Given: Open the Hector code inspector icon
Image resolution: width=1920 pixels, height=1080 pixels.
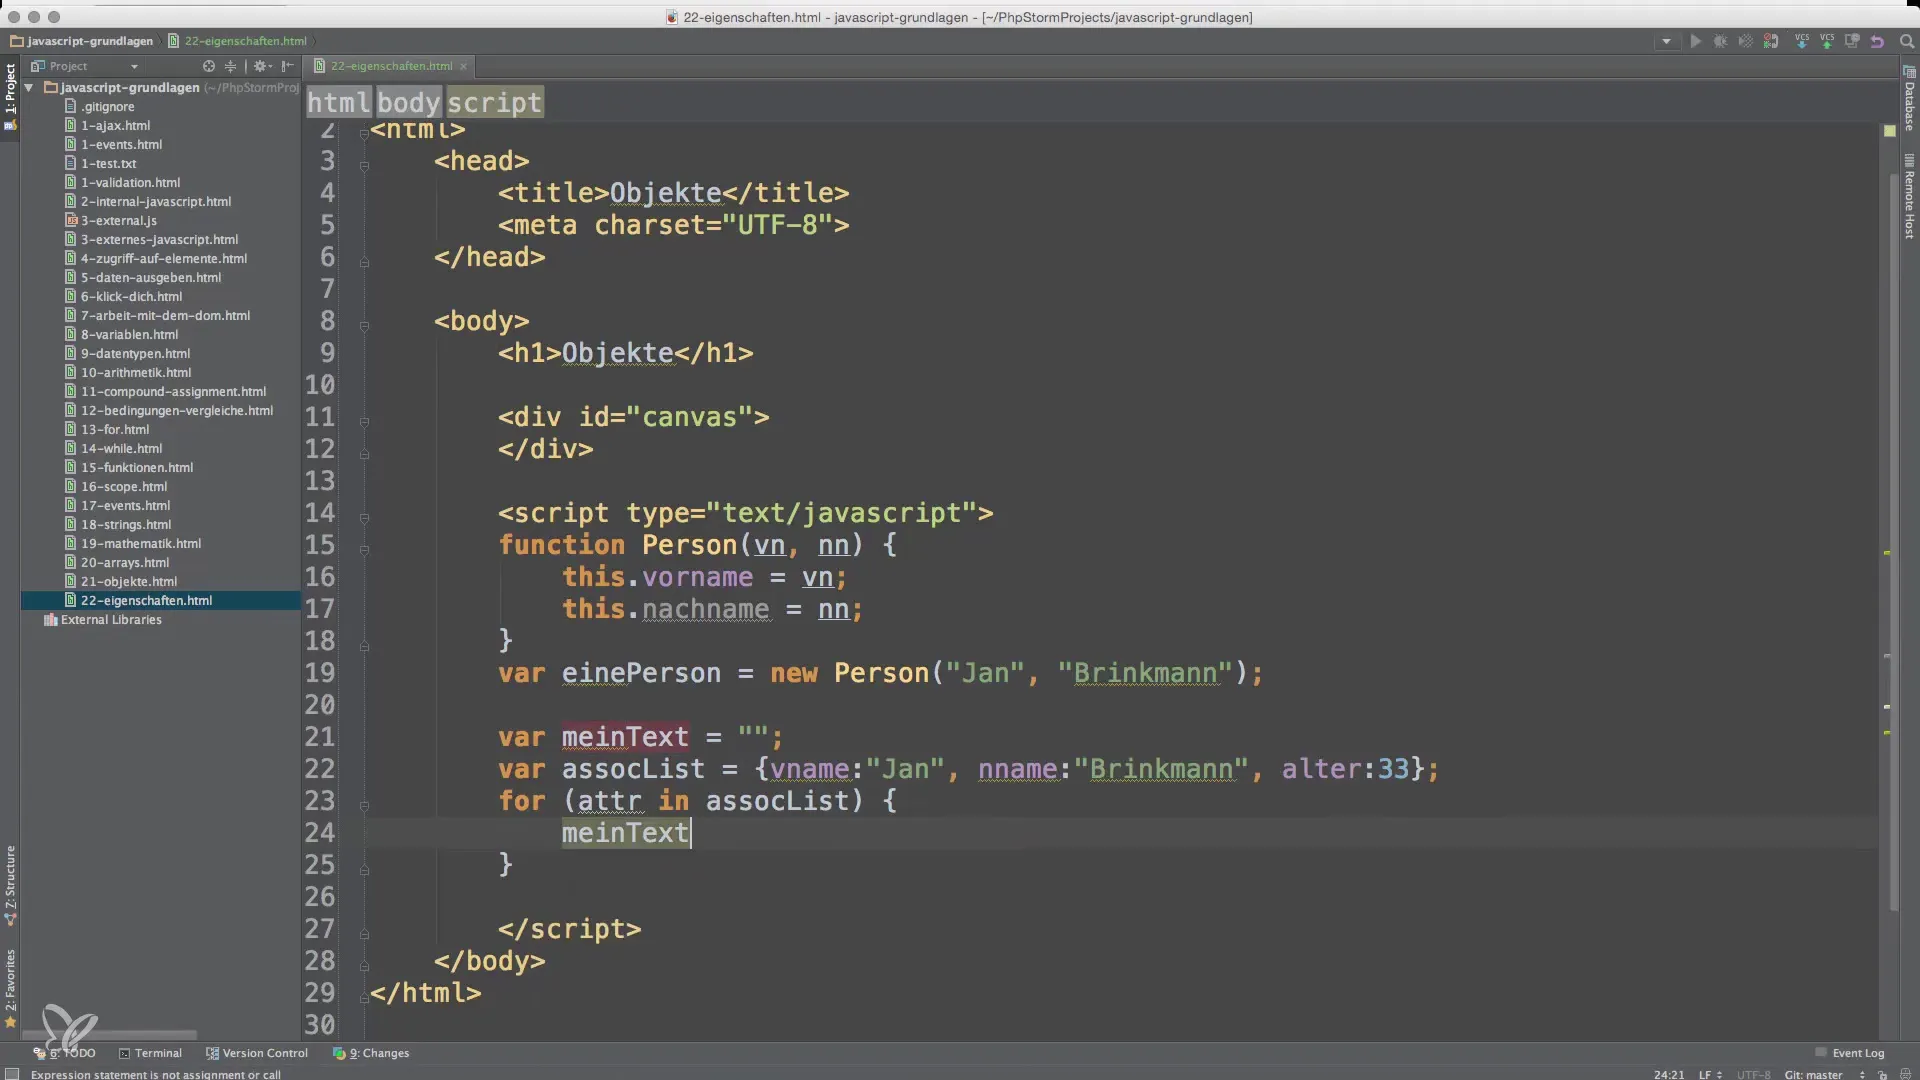Looking at the screenshot, I should click(x=1905, y=1074).
